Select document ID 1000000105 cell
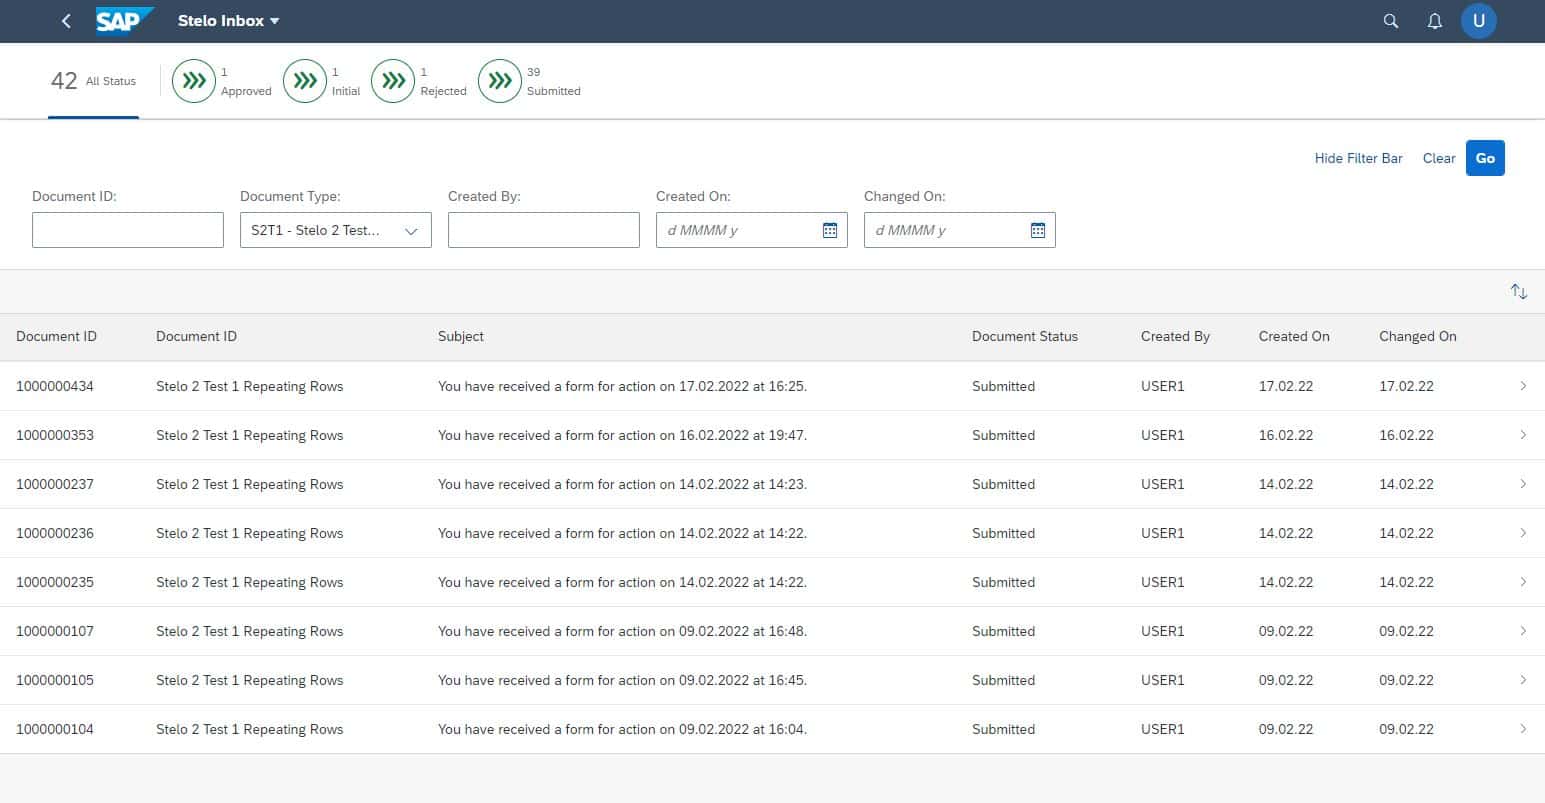Viewport: 1545px width, 803px height. coord(55,680)
